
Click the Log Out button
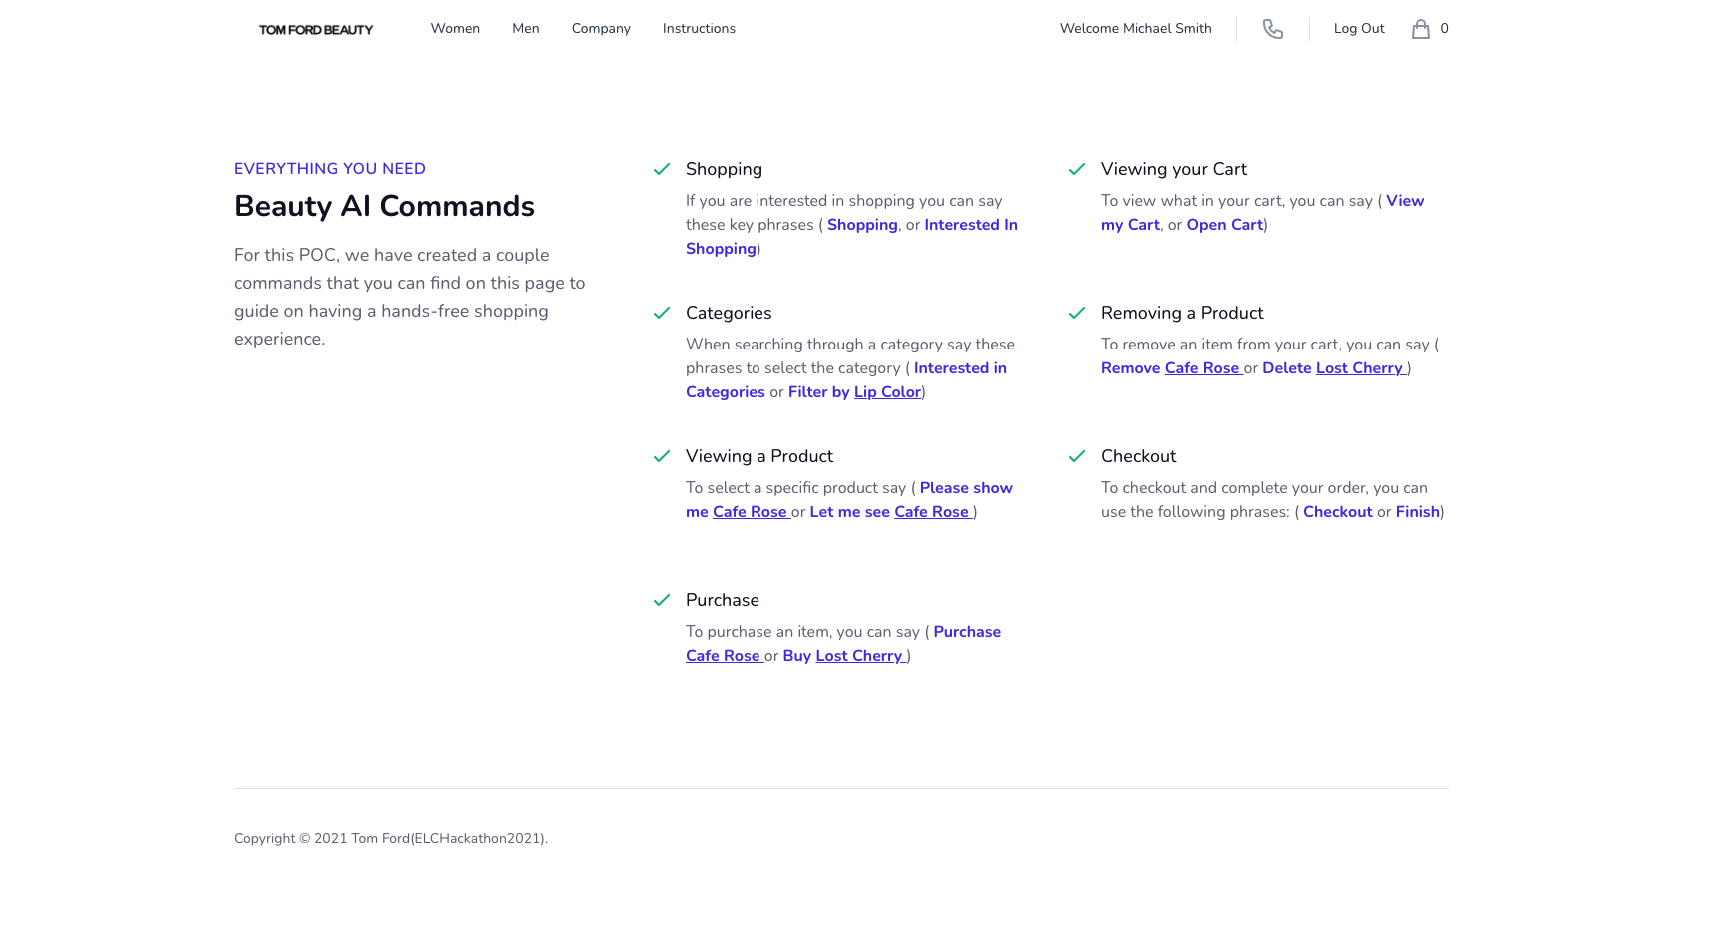pos(1358,29)
